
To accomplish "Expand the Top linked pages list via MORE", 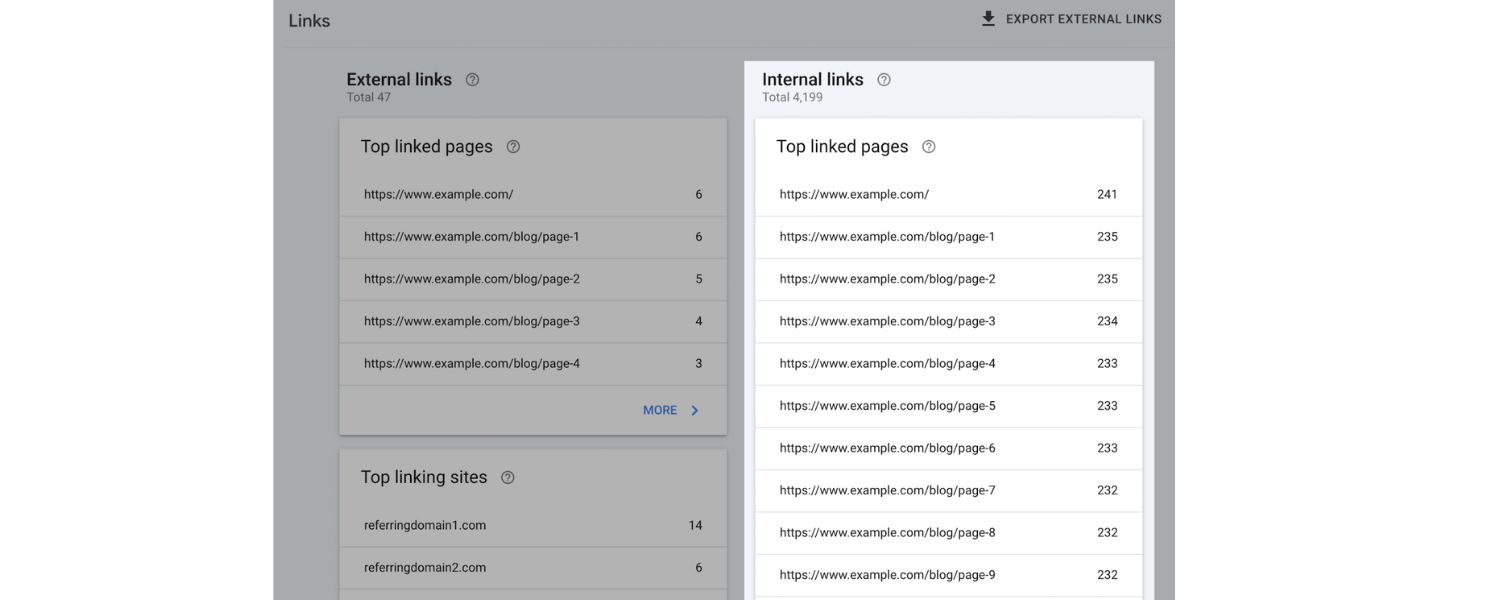I will tap(660, 409).
